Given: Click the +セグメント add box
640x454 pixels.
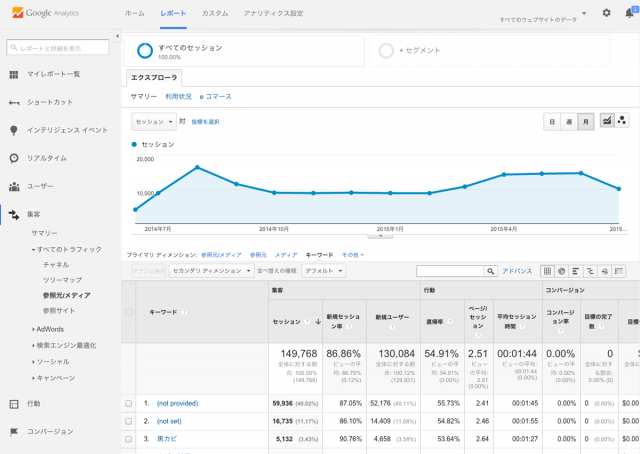Looking at the screenshot, I should (x=490, y=51).
